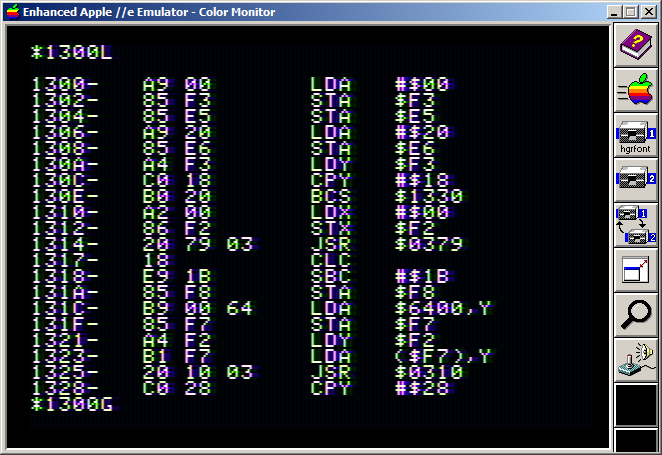662x455 pixels.
Task: Click the STA $F8 instruction
Action: 372,292
